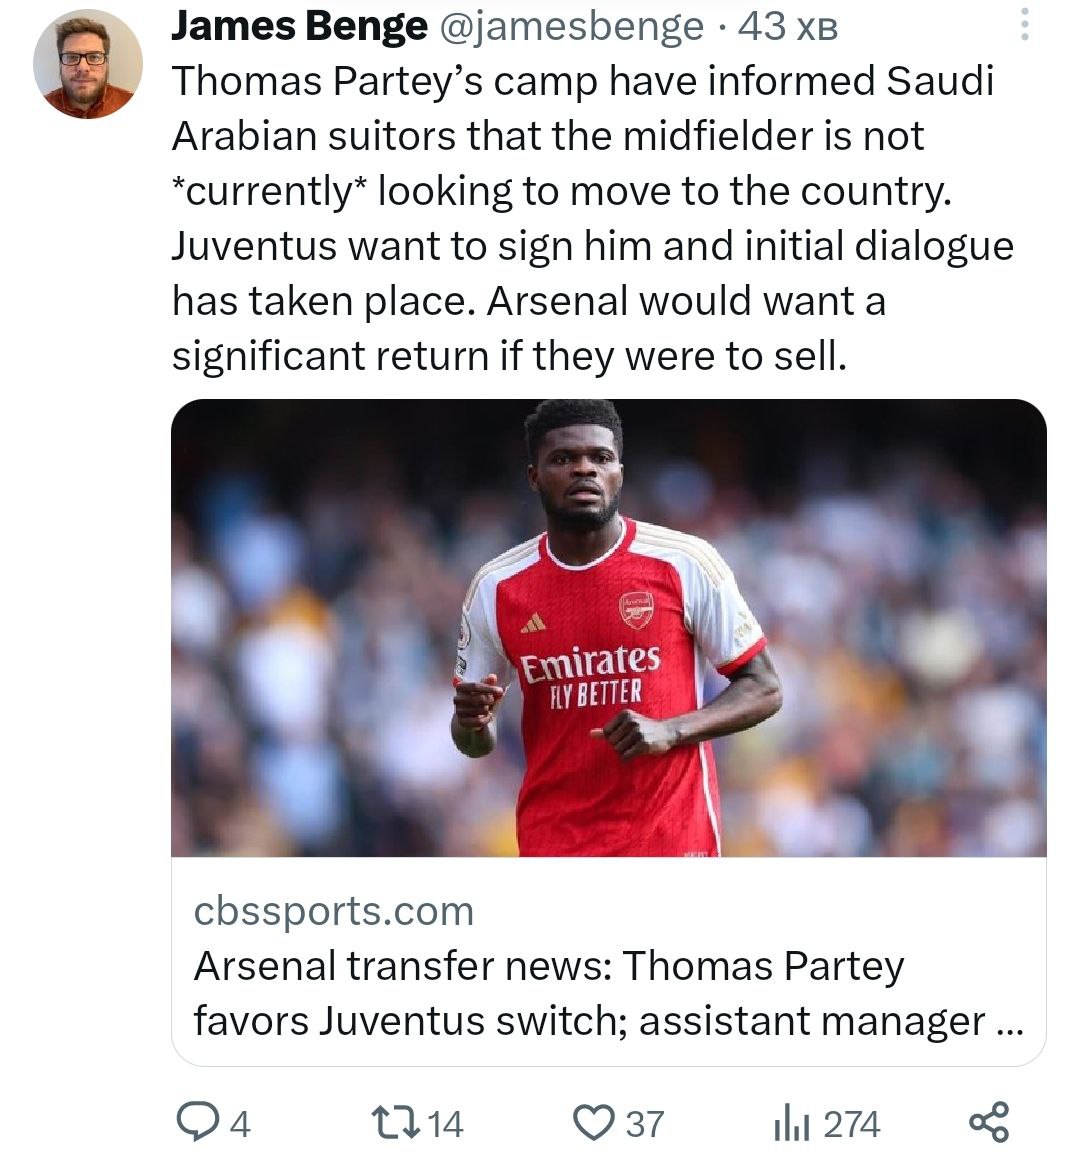Click the share icon below the tweet

coord(989,1121)
